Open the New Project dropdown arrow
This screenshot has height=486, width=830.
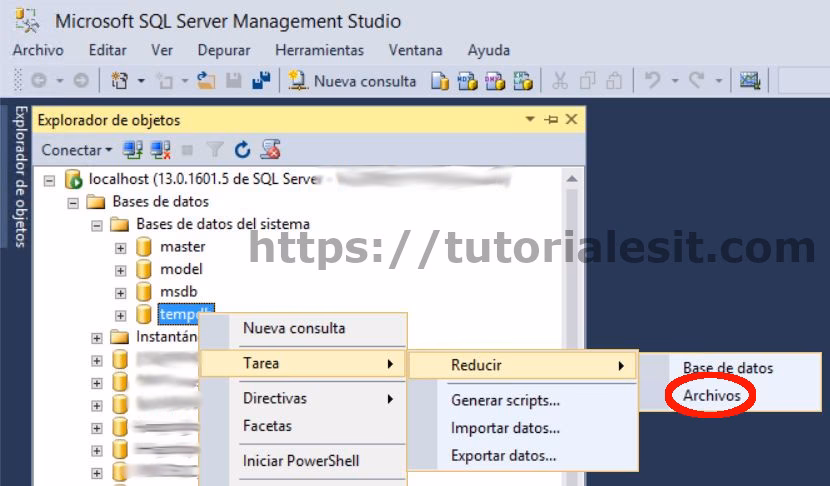141,81
